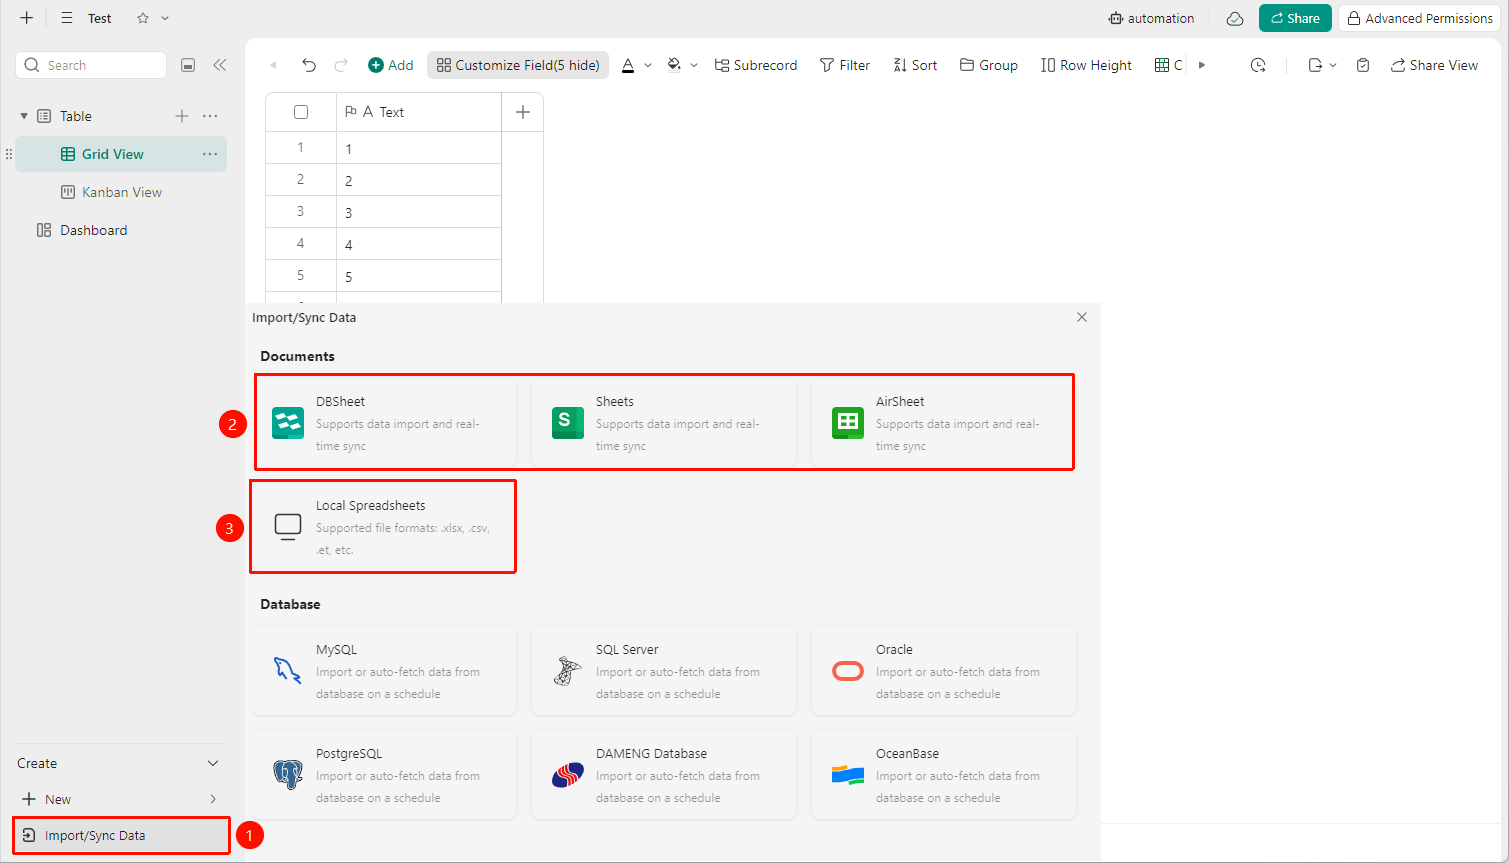The height and width of the screenshot is (863, 1509).
Task: Collapse the sidebar with double chevron
Action: click(220, 65)
